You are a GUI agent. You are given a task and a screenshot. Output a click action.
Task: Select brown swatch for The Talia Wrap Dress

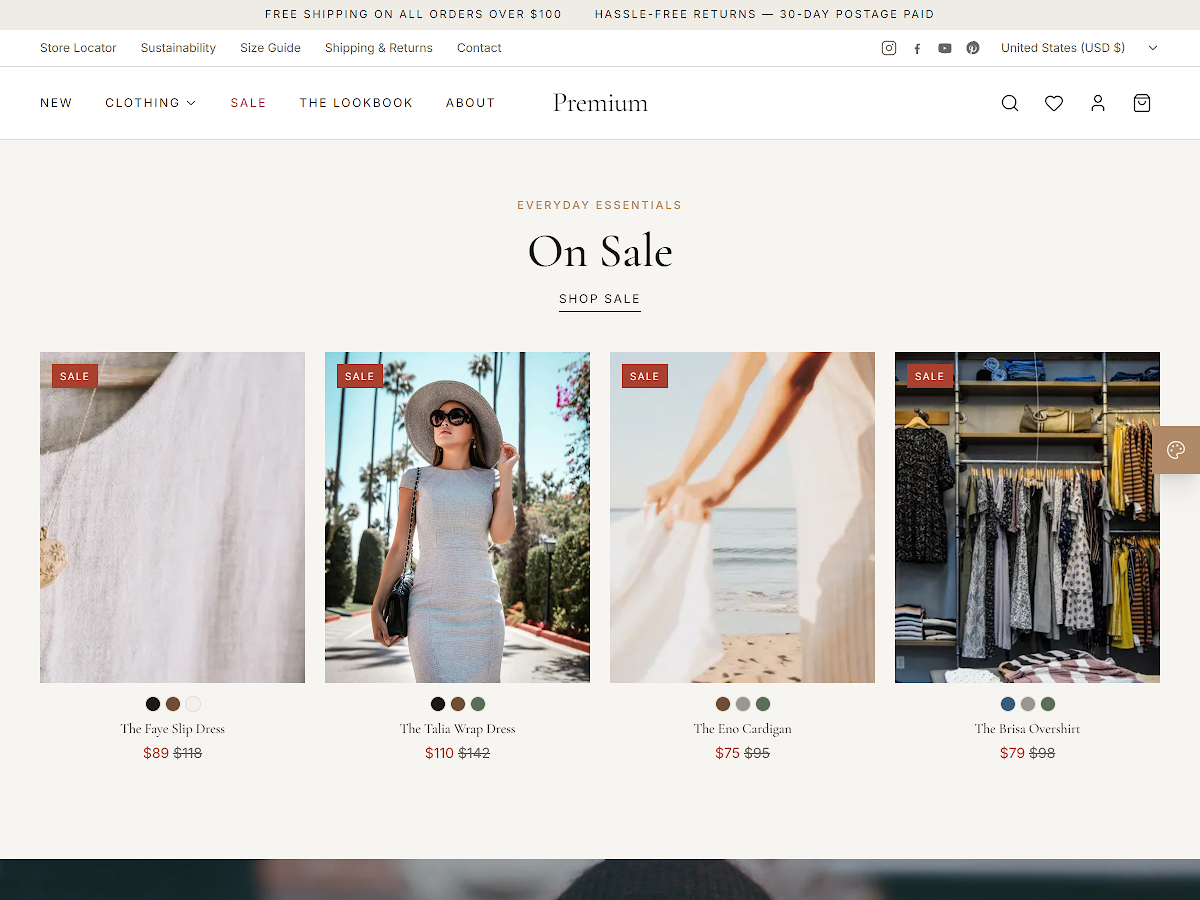(458, 704)
